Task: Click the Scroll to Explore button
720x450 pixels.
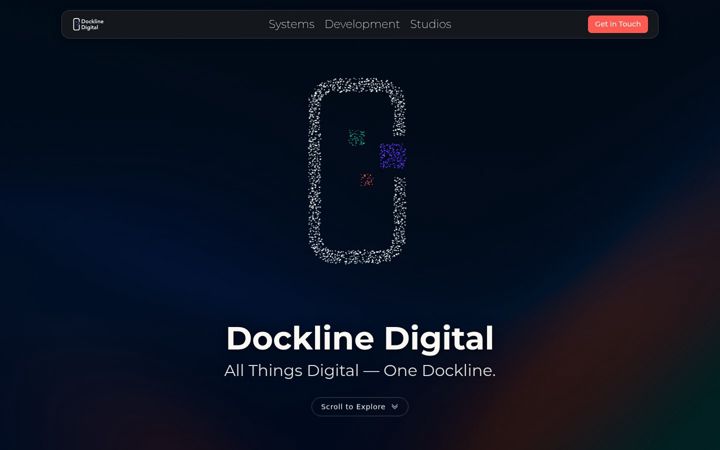Action: [360, 407]
